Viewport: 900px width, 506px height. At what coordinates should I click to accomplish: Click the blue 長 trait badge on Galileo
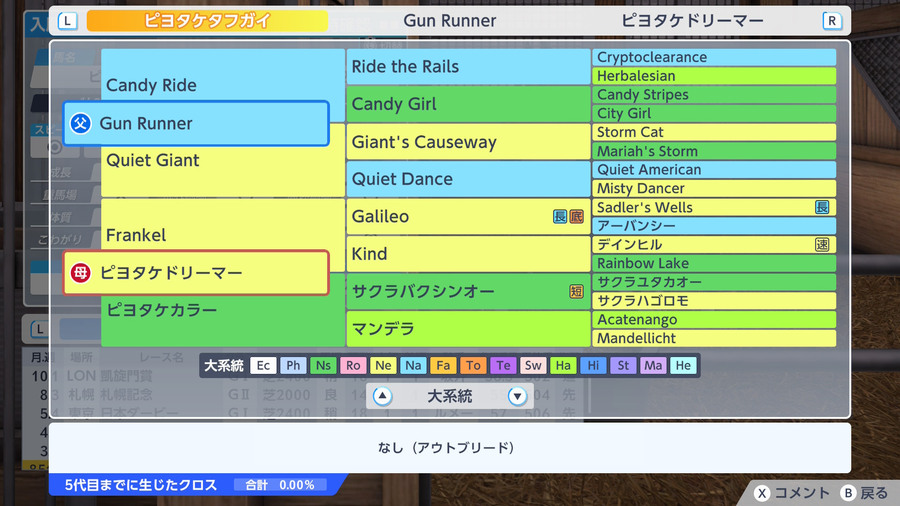(x=560, y=216)
